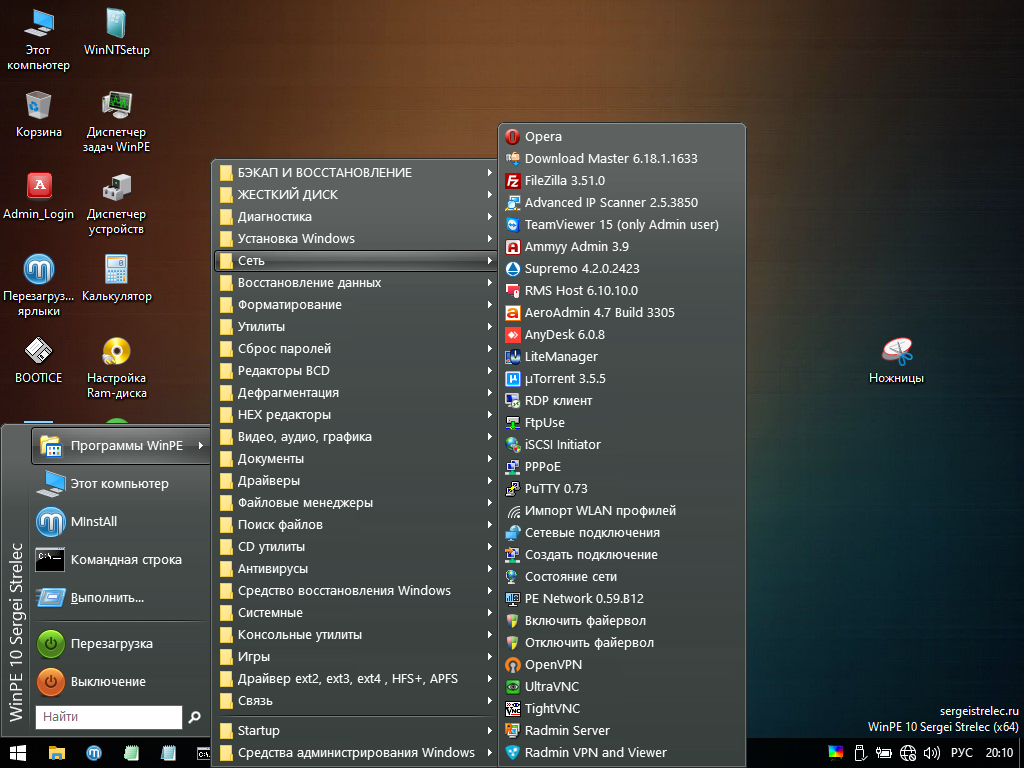Launch AeroAdmin 4.7 Build 3305
The height and width of the screenshot is (768, 1024).
point(622,312)
